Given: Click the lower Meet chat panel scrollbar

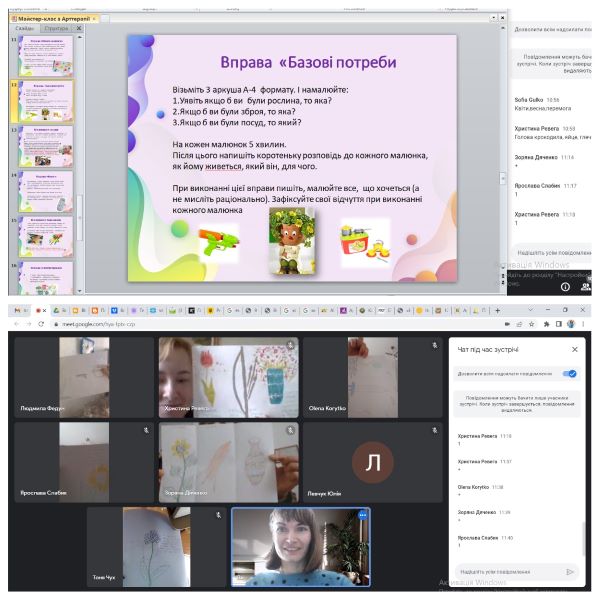Looking at the screenshot, I should [583, 539].
